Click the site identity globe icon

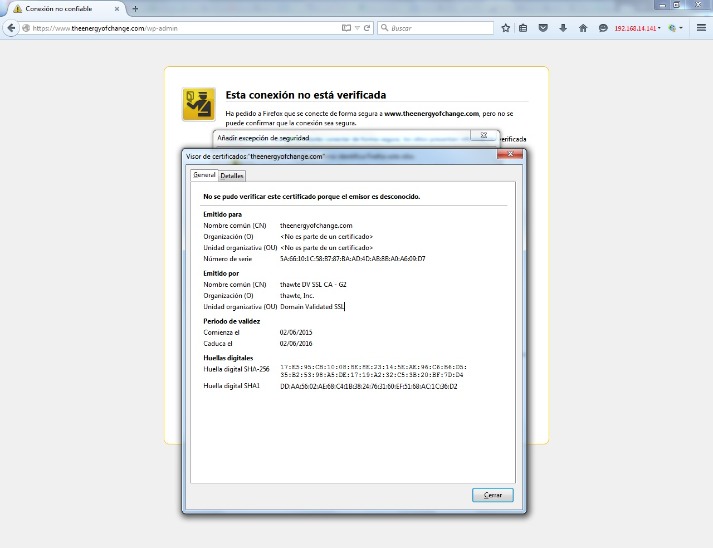click(x=26, y=28)
